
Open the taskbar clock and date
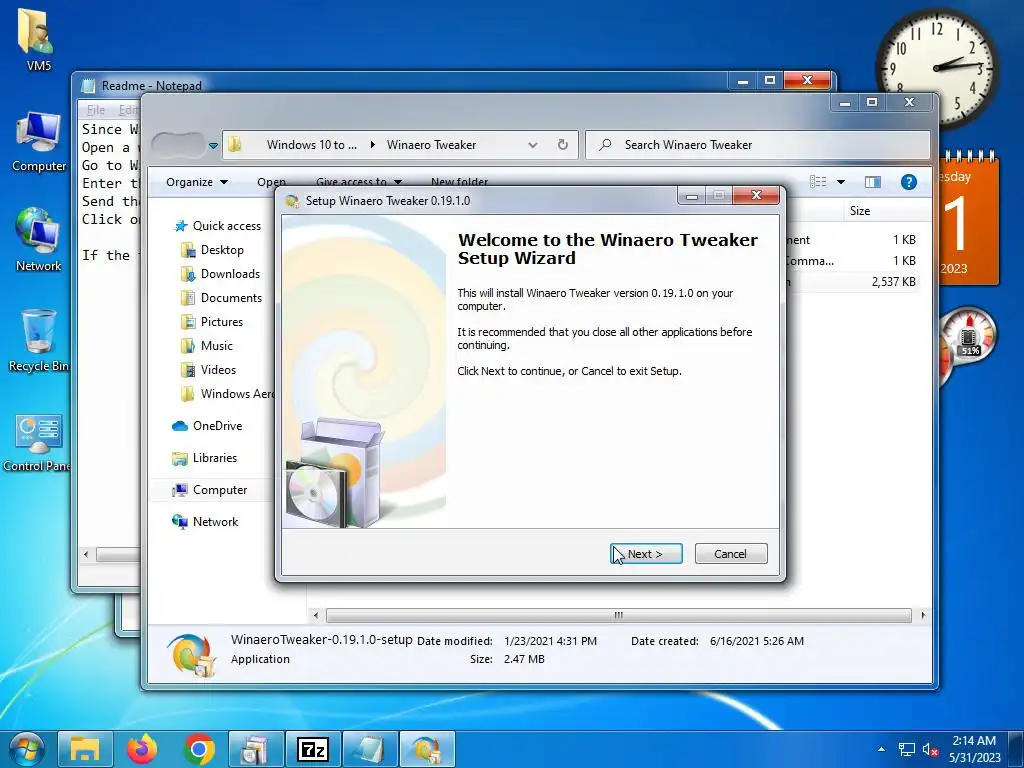coord(974,749)
